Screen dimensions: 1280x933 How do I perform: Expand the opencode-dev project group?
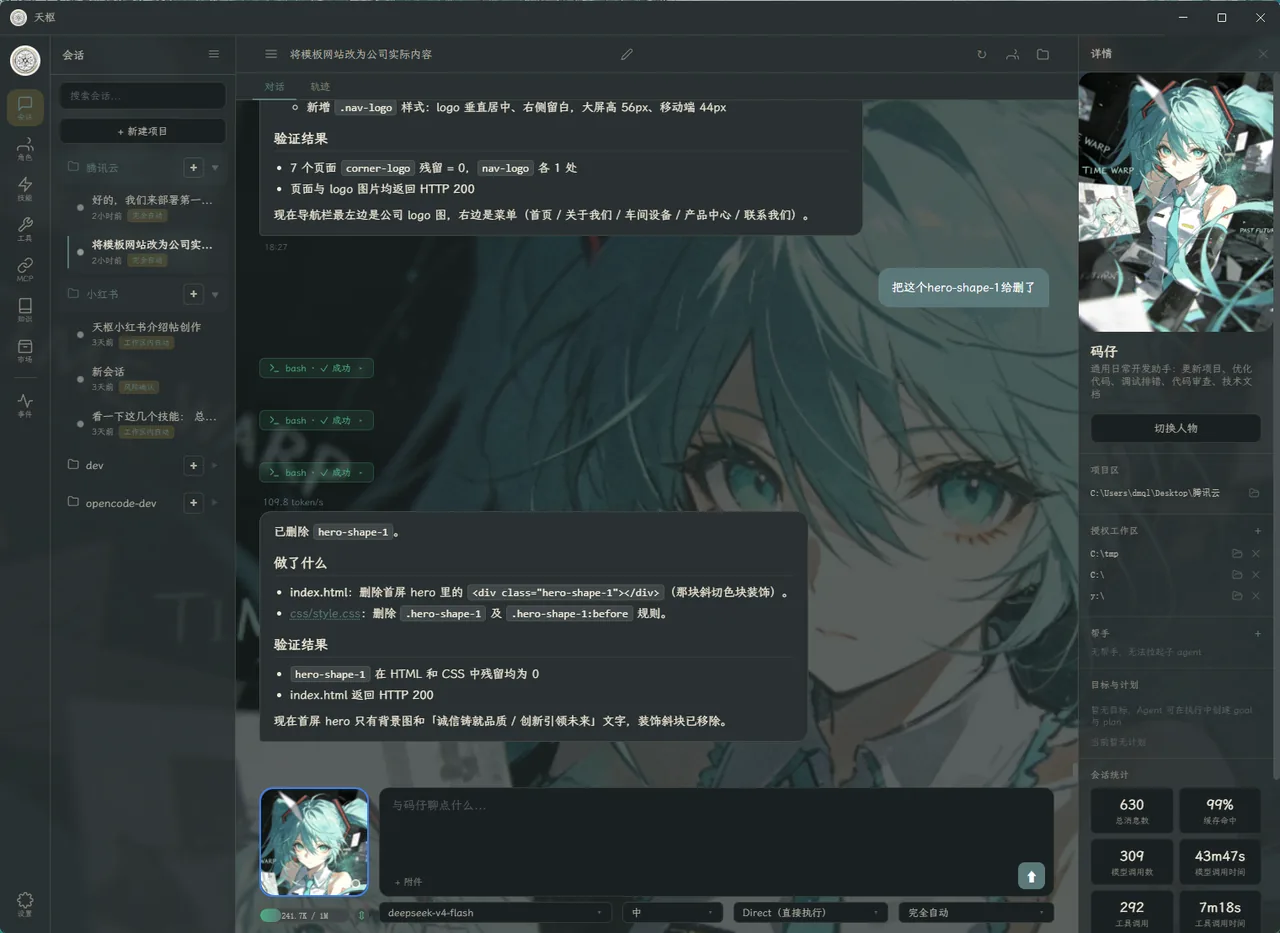[215, 502]
